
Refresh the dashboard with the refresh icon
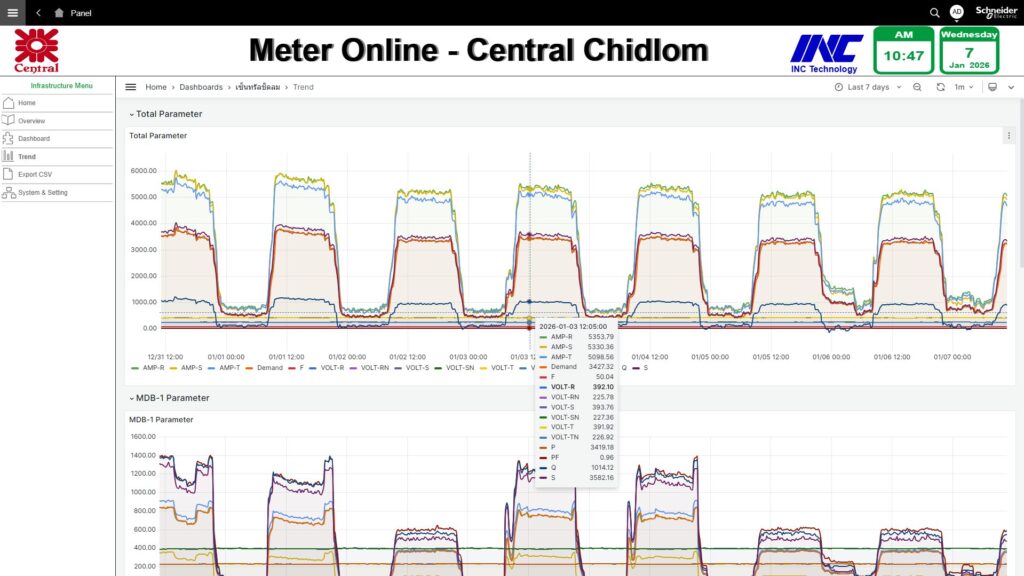(x=940, y=87)
